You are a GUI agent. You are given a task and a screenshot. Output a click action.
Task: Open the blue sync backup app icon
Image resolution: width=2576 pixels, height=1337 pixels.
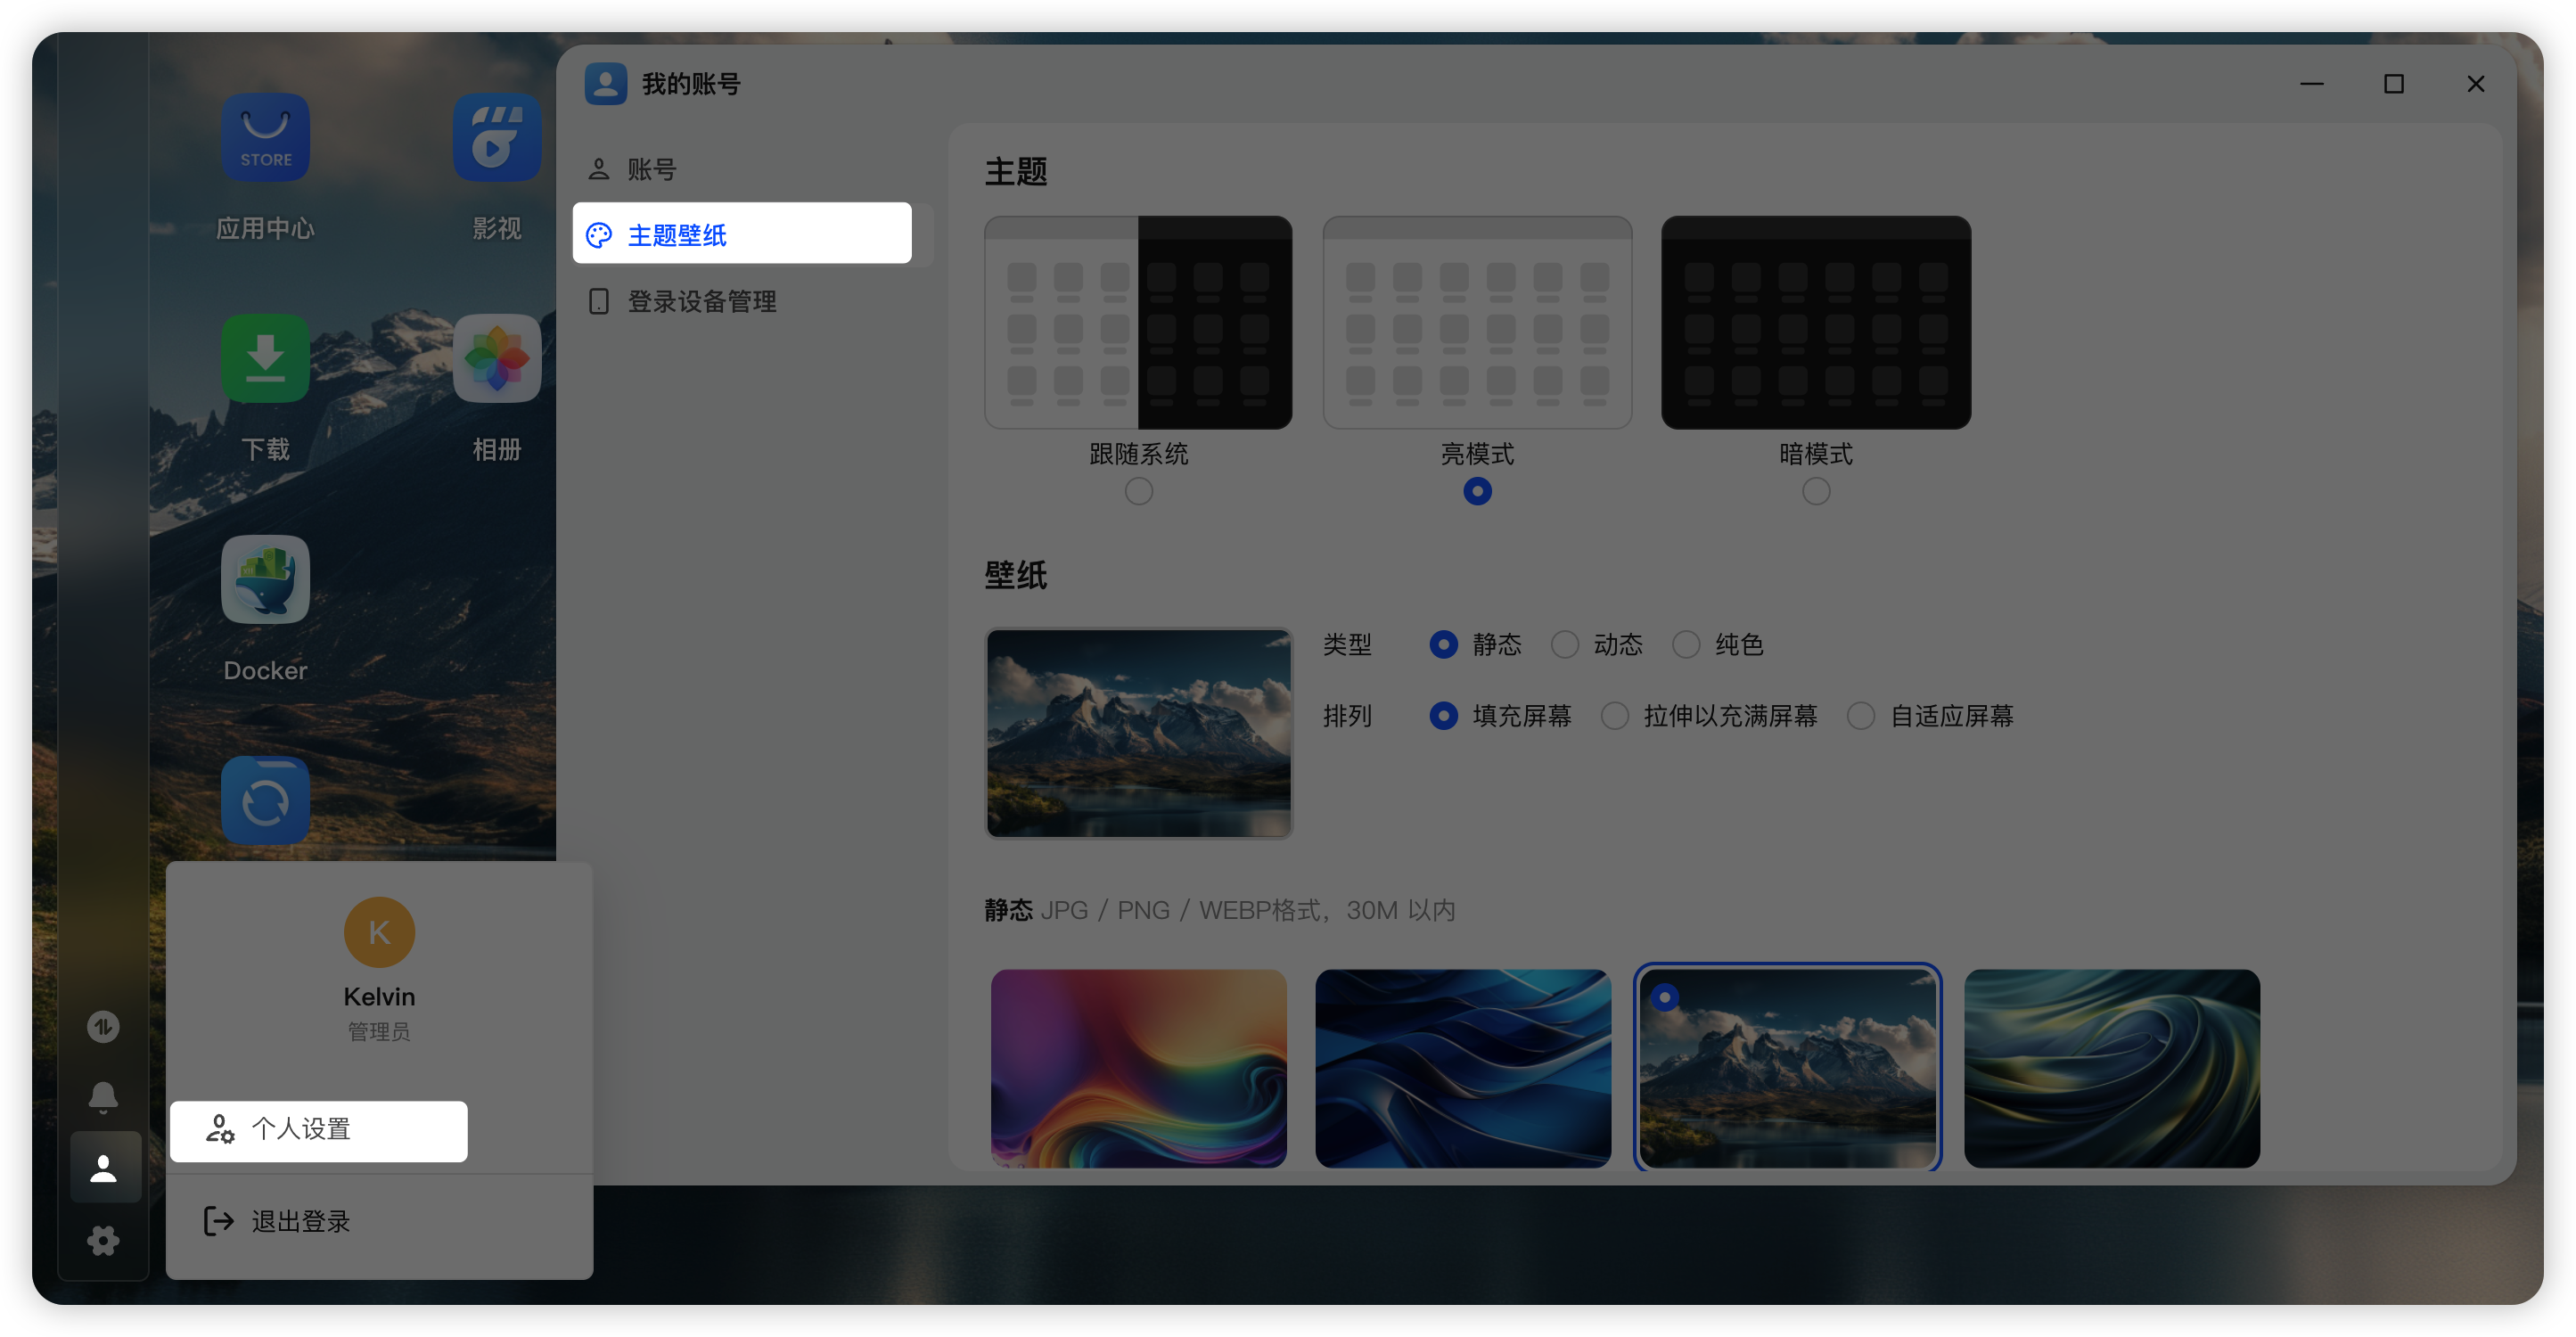pos(265,801)
